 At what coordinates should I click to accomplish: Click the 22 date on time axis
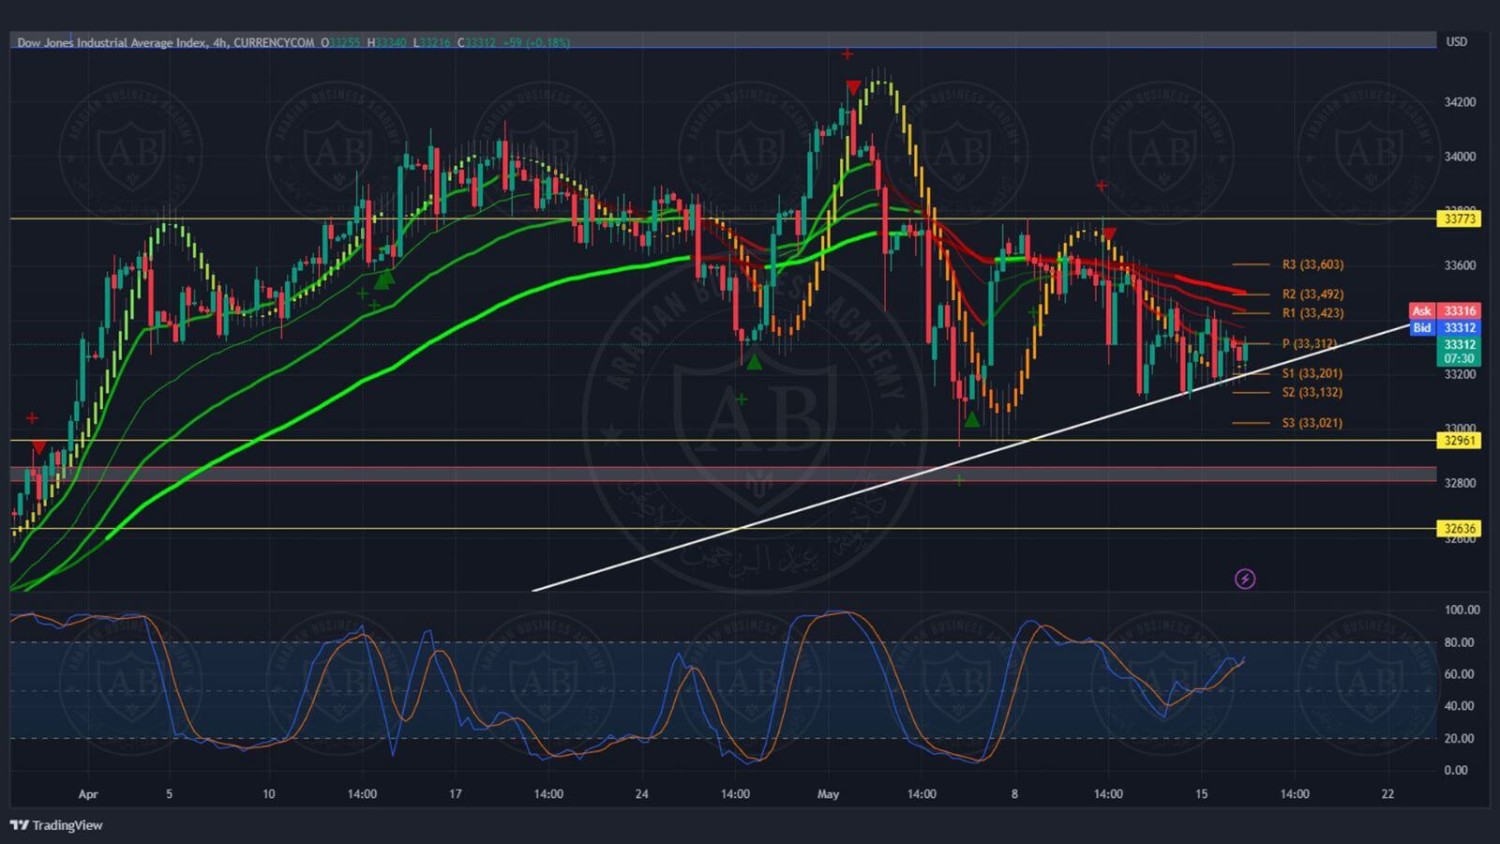click(x=1388, y=794)
